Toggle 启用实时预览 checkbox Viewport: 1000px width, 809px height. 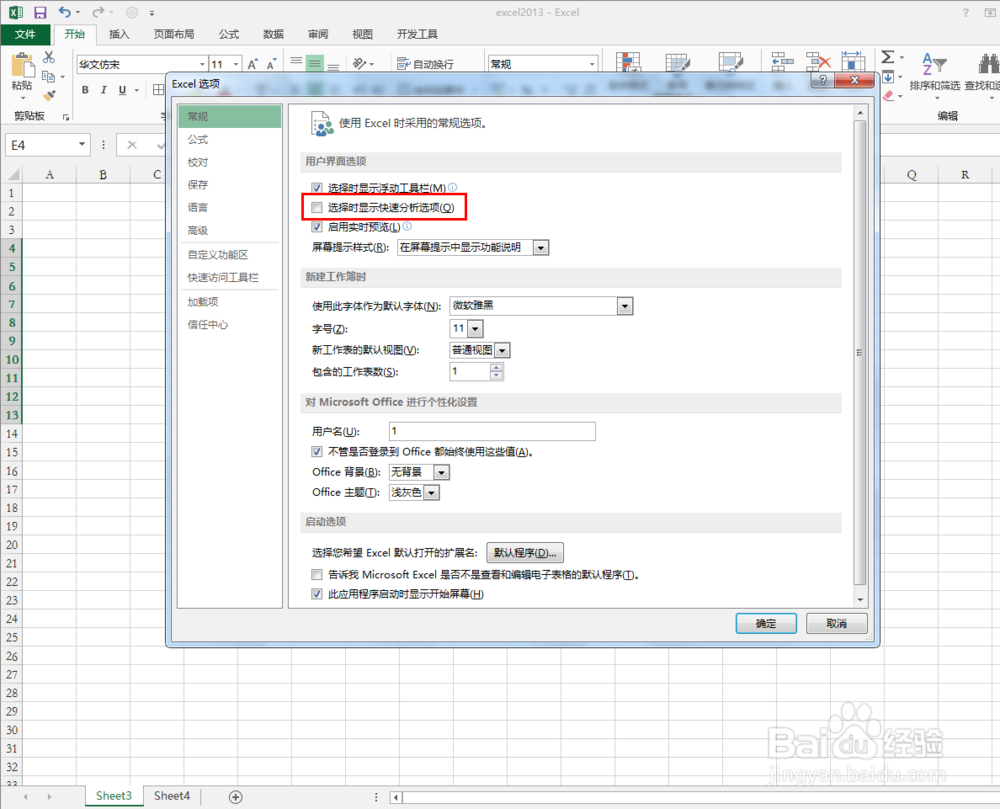[x=317, y=227]
